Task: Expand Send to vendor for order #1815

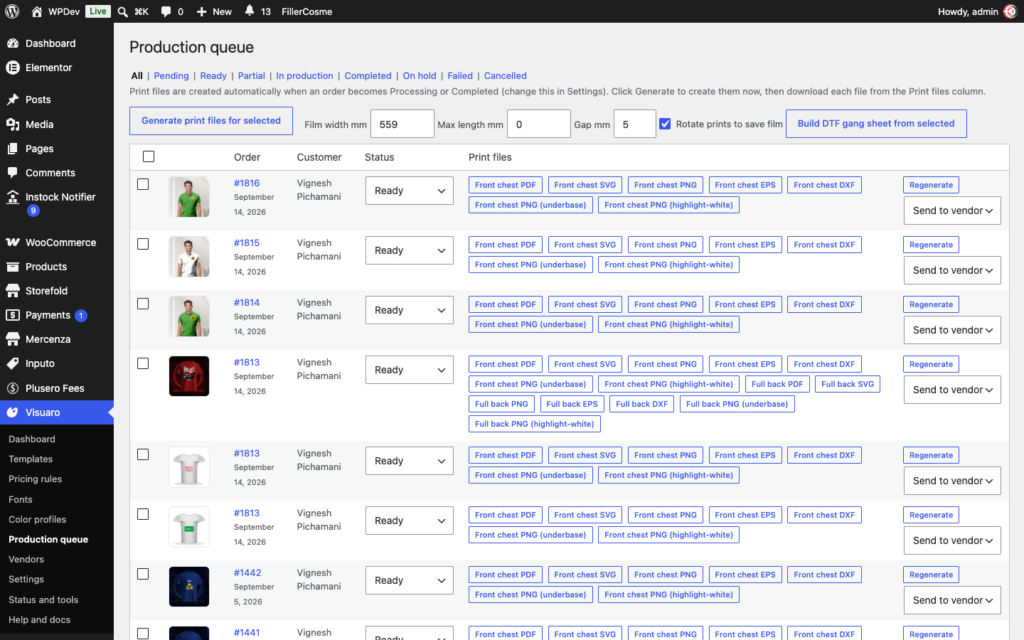Action: pos(952,270)
